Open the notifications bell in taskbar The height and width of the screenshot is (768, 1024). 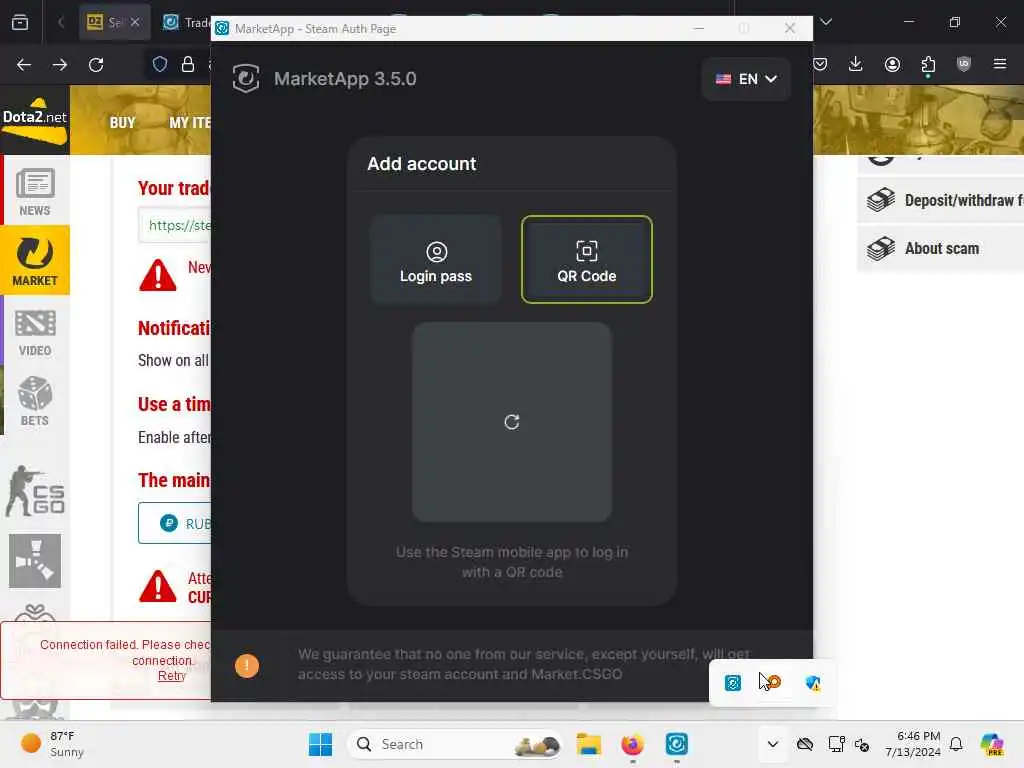[x=956, y=744]
